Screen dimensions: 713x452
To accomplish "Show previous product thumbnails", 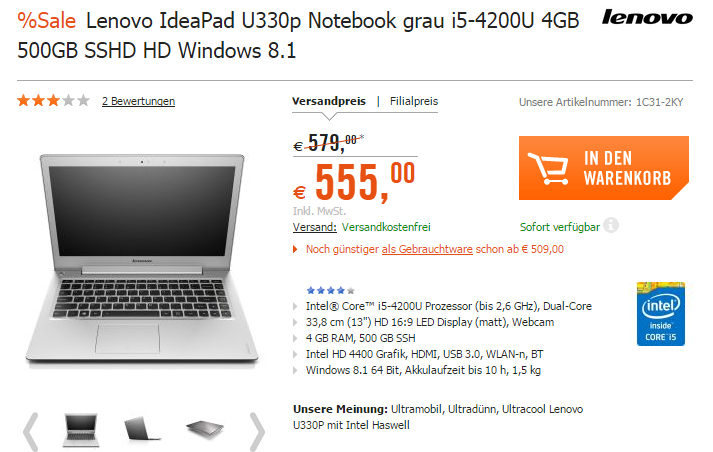I will click(x=30, y=431).
